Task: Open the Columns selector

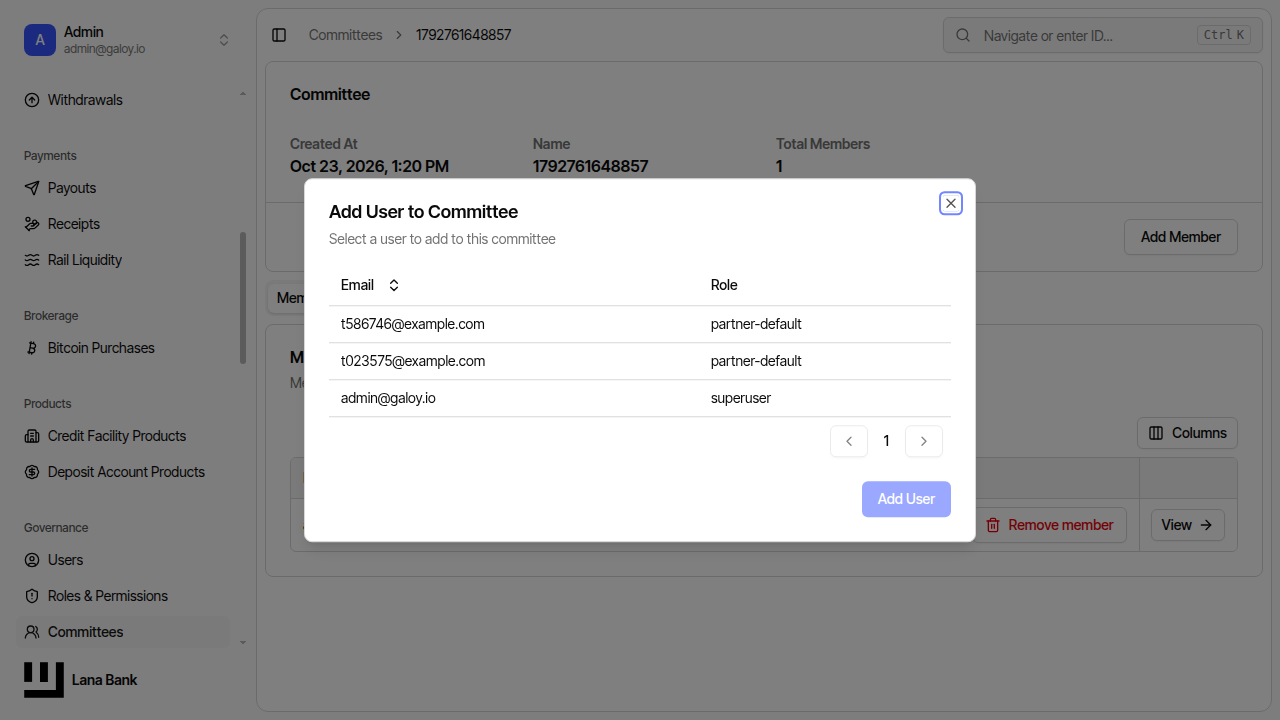Action: coord(1188,433)
